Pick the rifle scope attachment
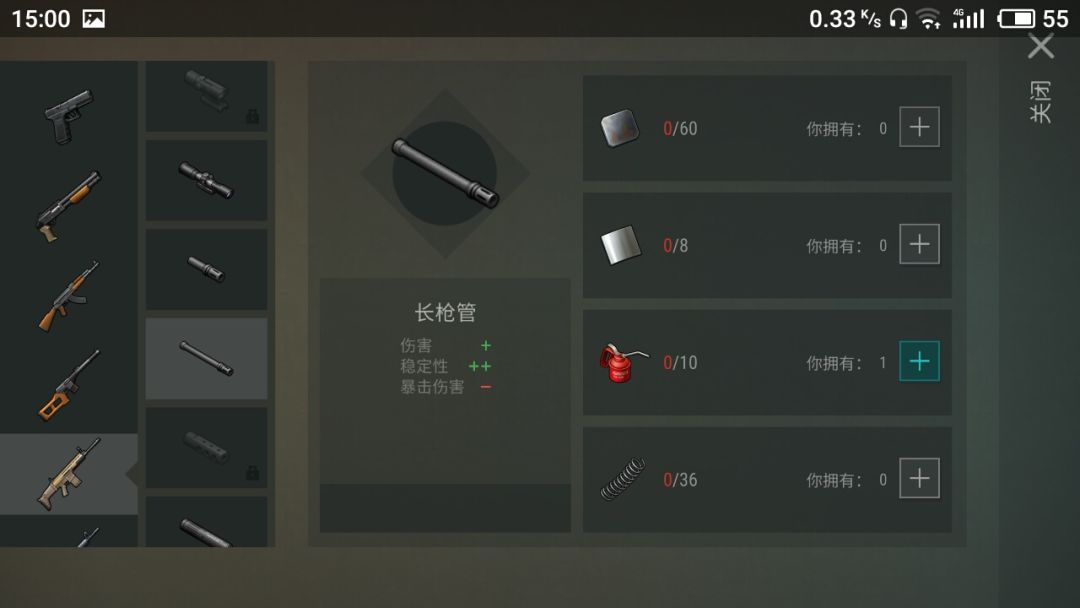The height and width of the screenshot is (608, 1080). point(207,180)
